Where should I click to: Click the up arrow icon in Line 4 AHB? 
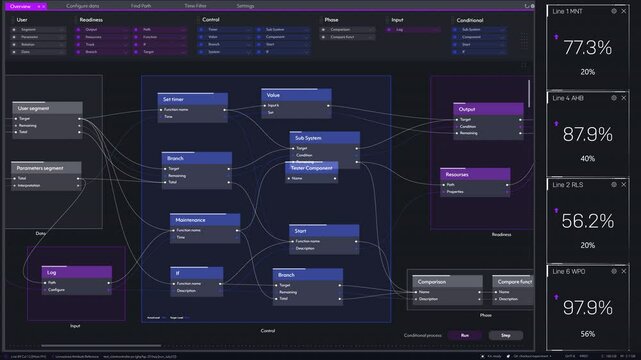(x=556, y=124)
